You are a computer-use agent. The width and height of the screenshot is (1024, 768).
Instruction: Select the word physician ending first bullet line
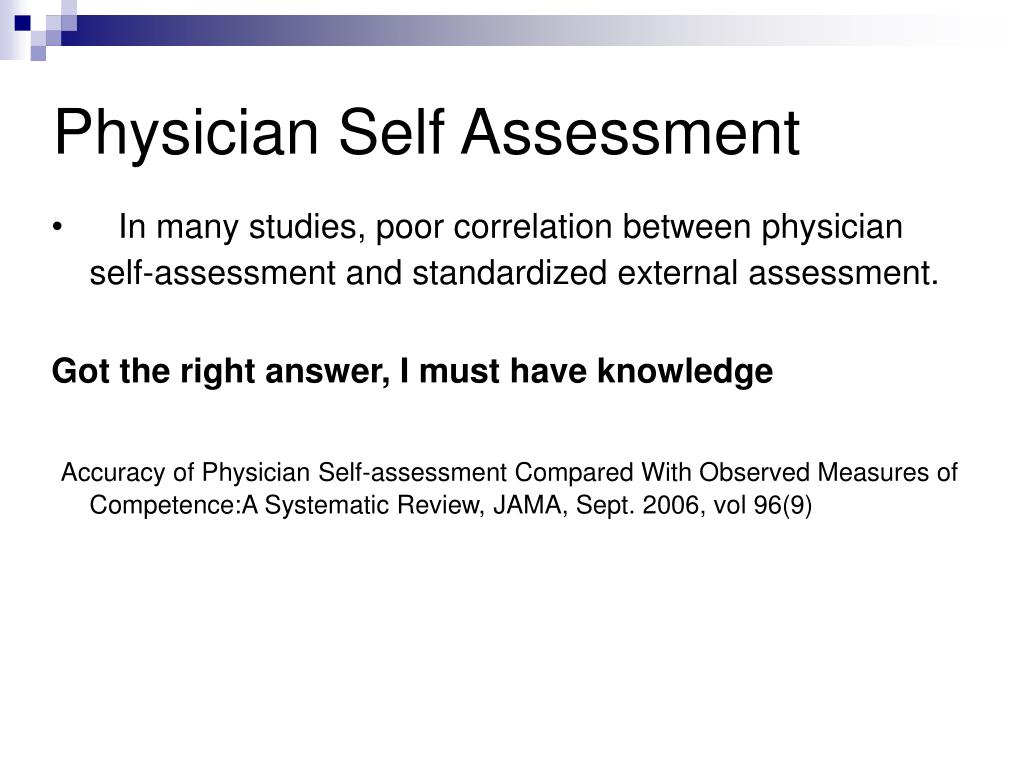pos(831,227)
